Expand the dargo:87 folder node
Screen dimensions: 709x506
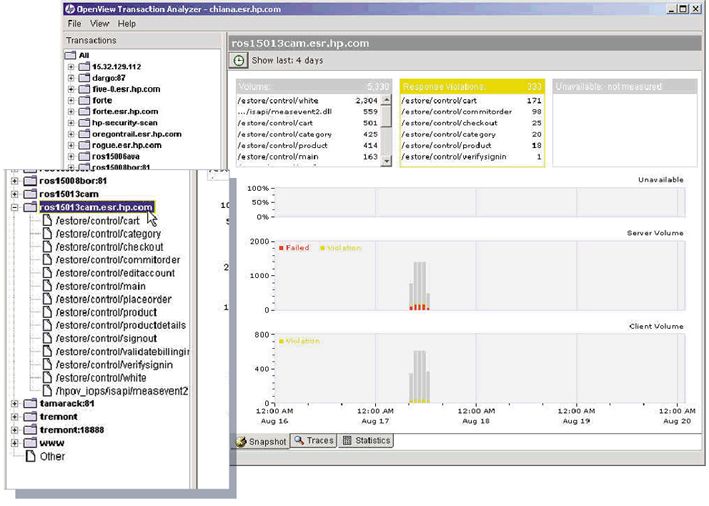click(x=71, y=78)
